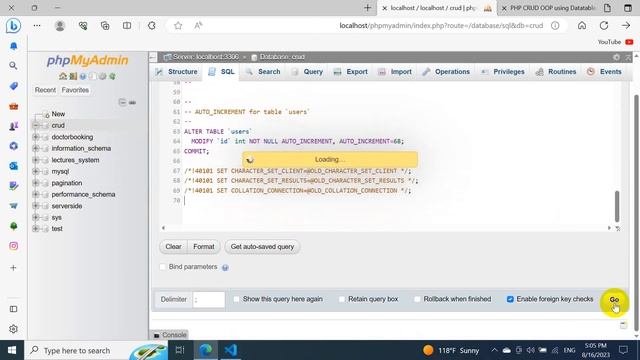
Task: Open the Export tab
Action: [x=351, y=72]
